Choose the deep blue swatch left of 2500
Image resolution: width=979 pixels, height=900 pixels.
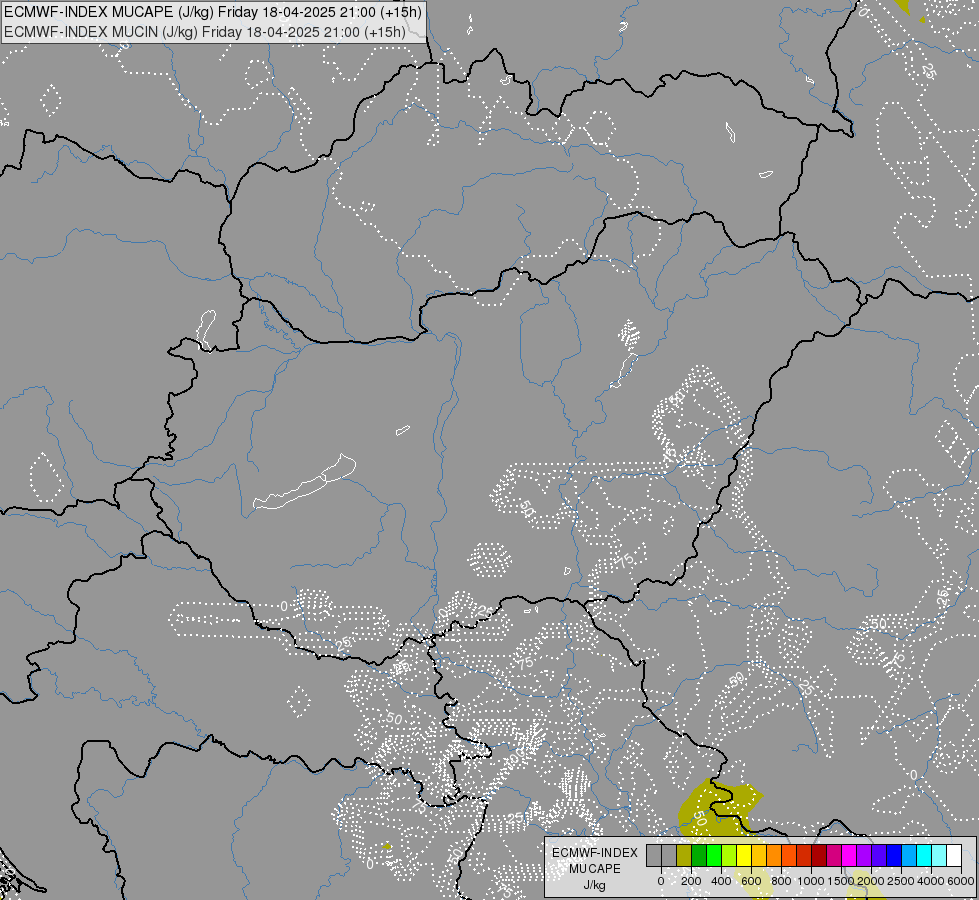coord(895,855)
